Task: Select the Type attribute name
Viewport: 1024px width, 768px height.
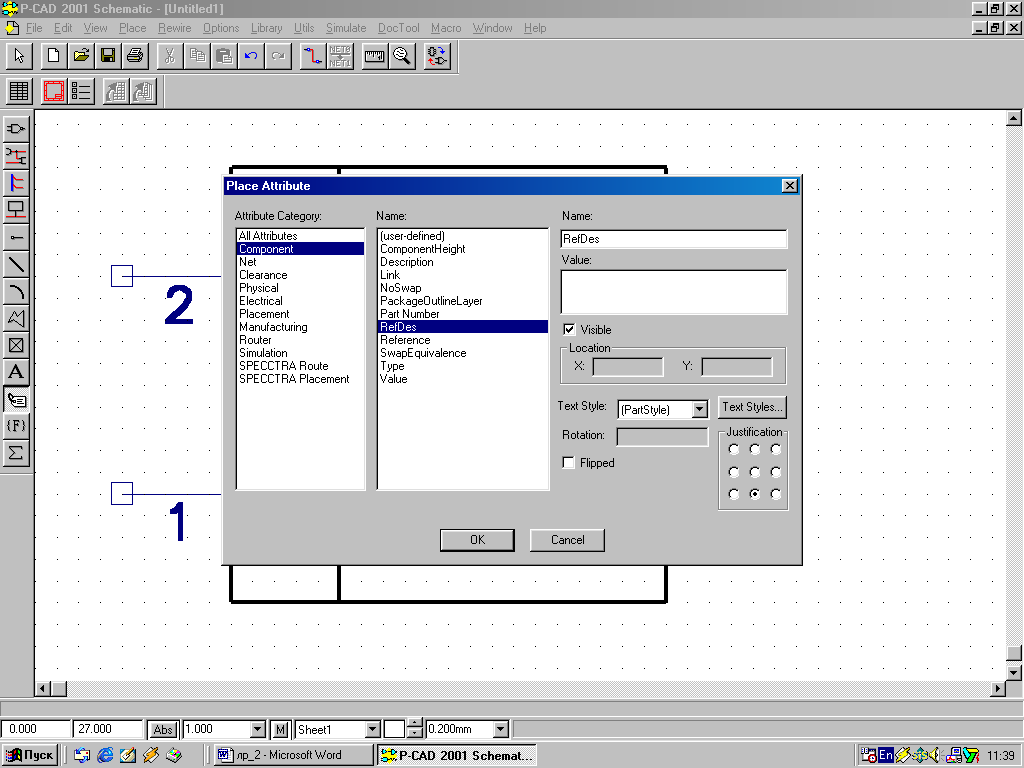Action: (462, 366)
